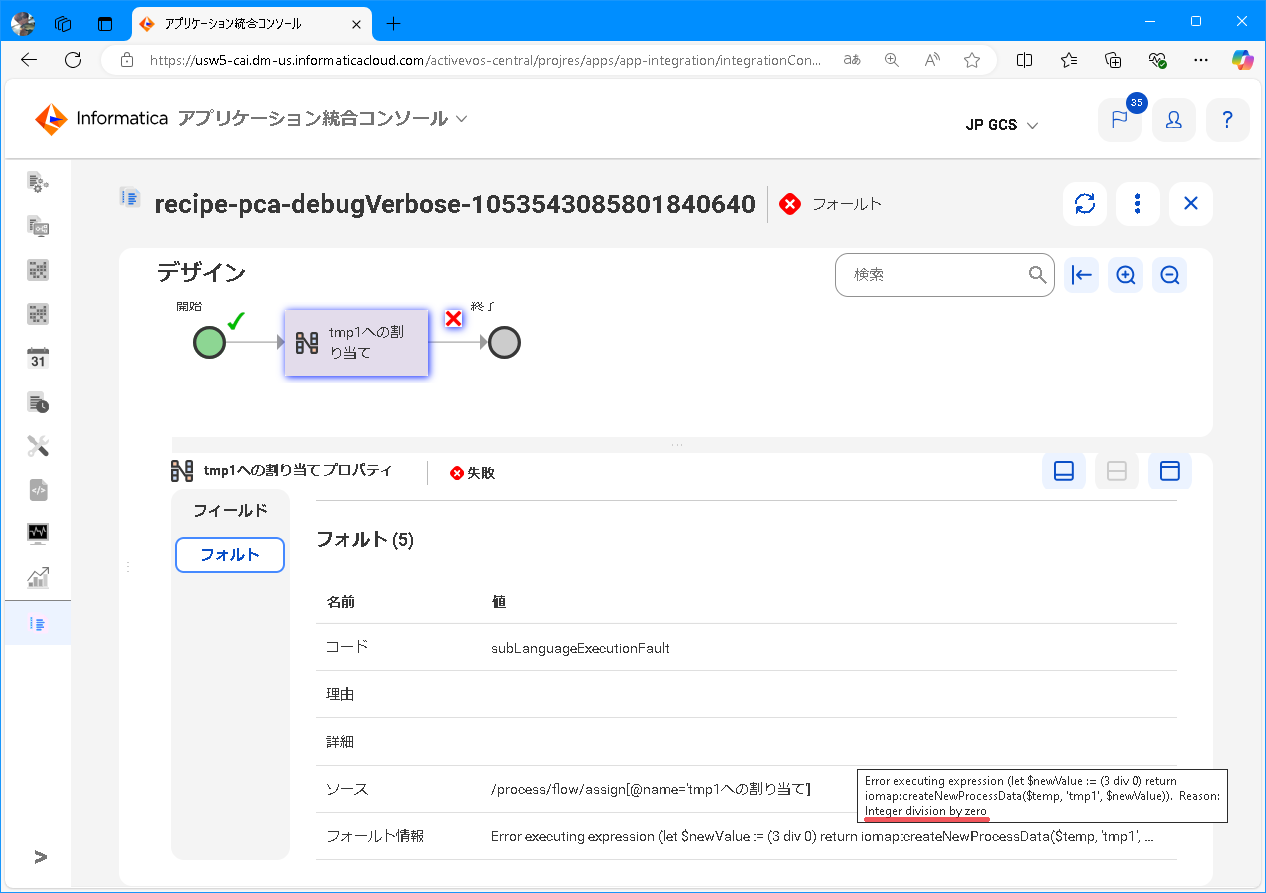Select the green 開始 start node

pos(209,342)
